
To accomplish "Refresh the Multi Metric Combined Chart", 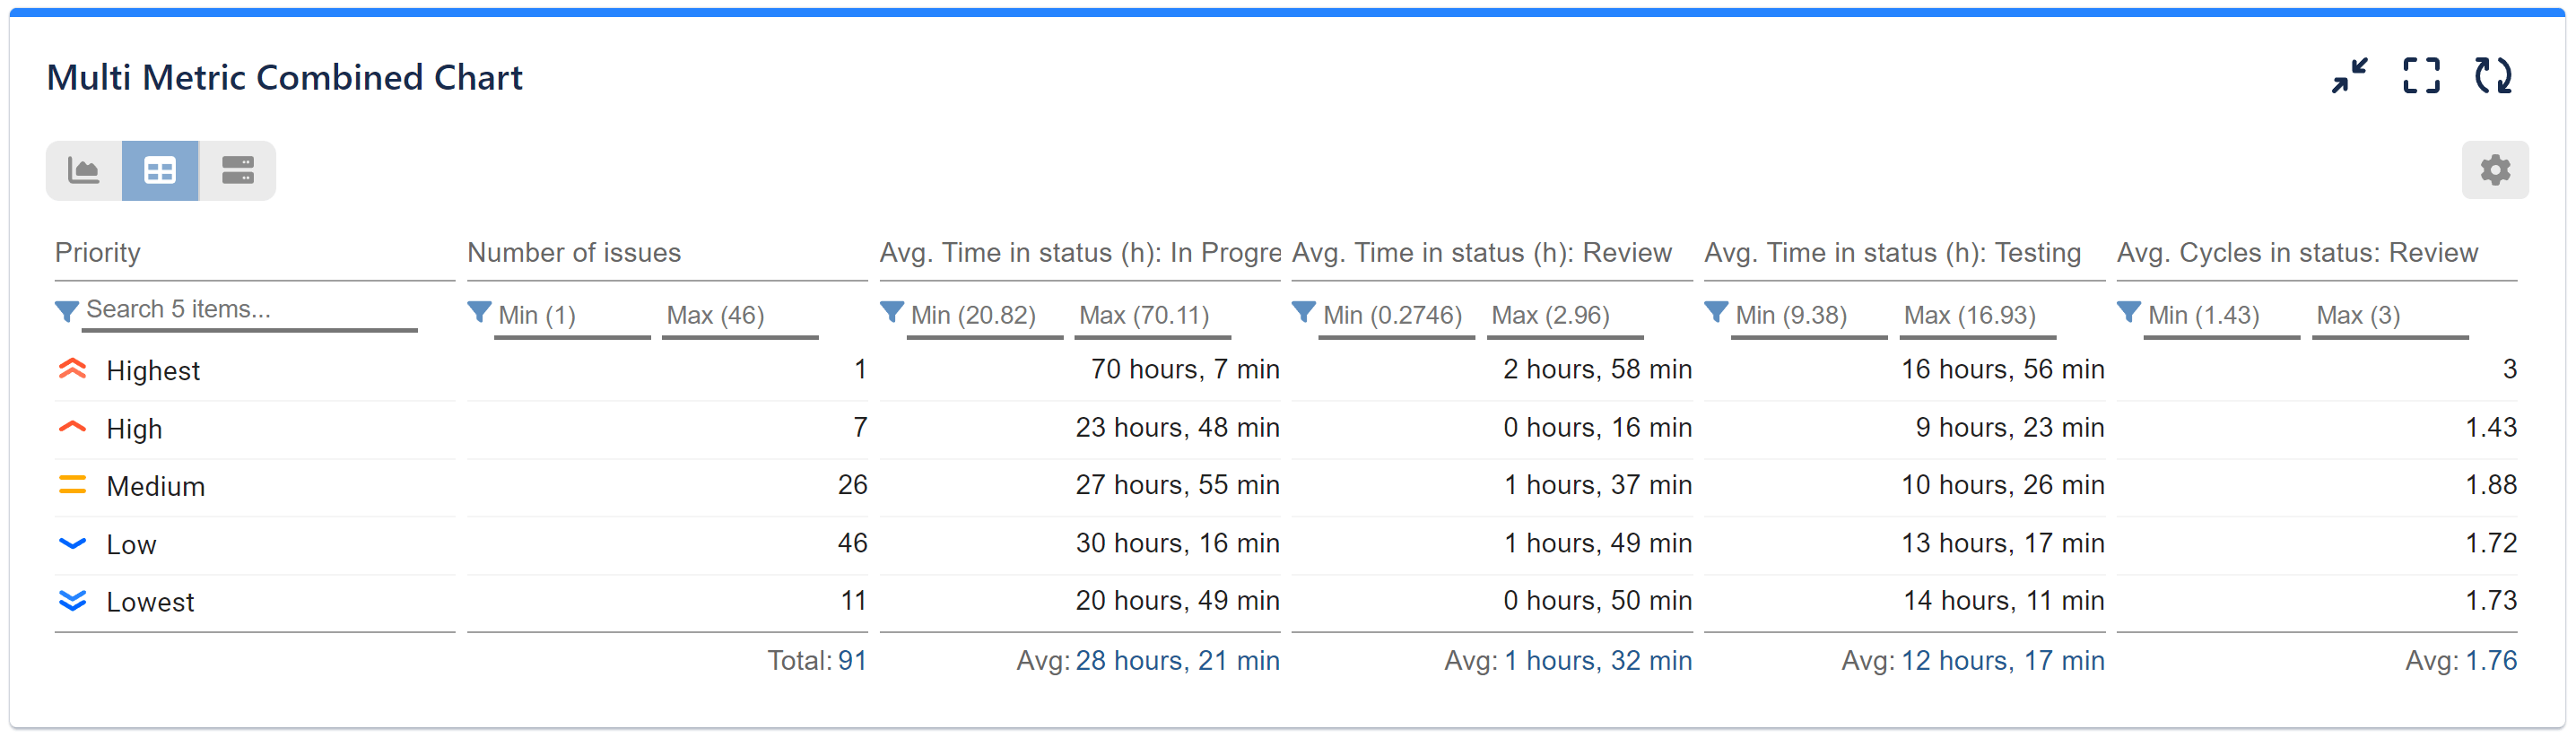I will click(2492, 76).
